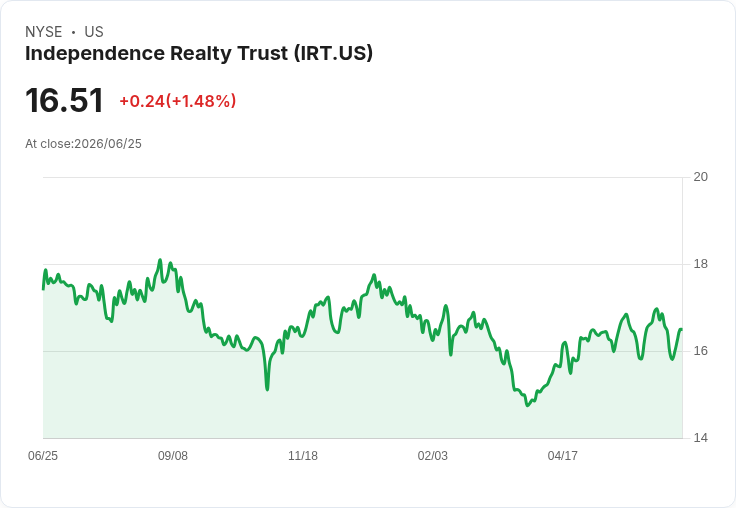Click the 18 y-axis price label
The width and height of the screenshot is (736, 508).
click(x=701, y=264)
